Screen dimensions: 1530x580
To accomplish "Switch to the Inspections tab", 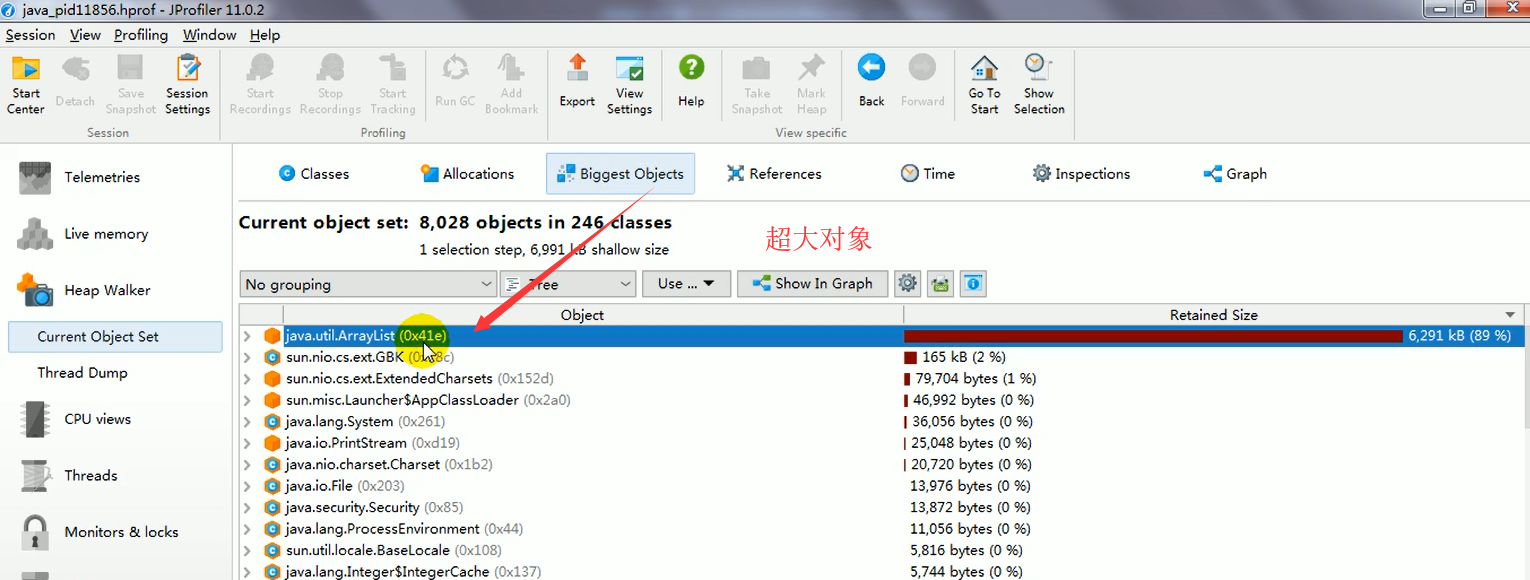I will [x=1081, y=173].
